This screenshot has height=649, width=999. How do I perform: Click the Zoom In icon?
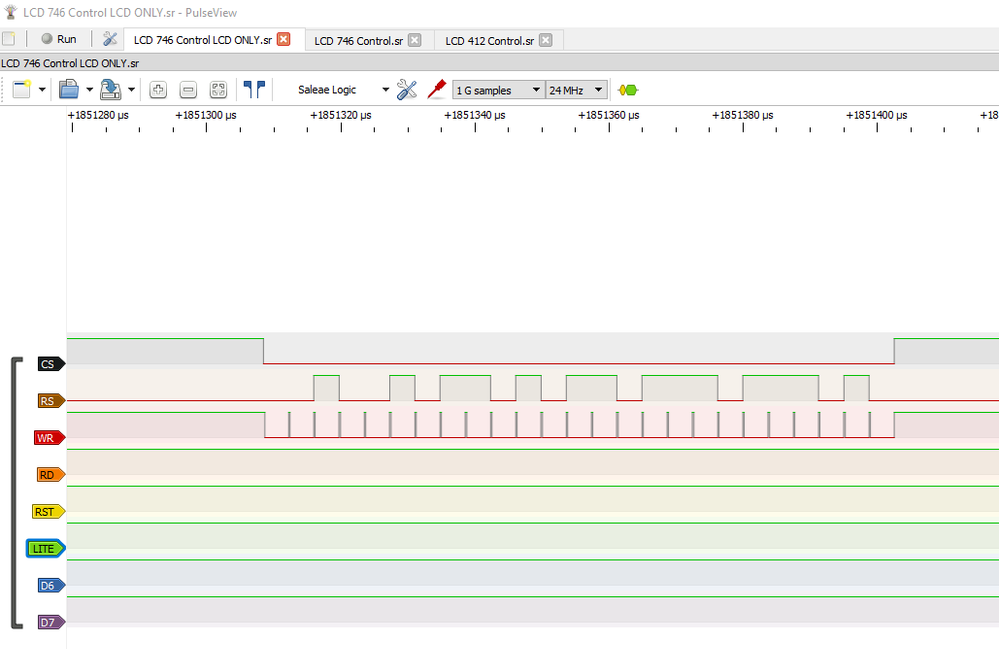coord(158,90)
